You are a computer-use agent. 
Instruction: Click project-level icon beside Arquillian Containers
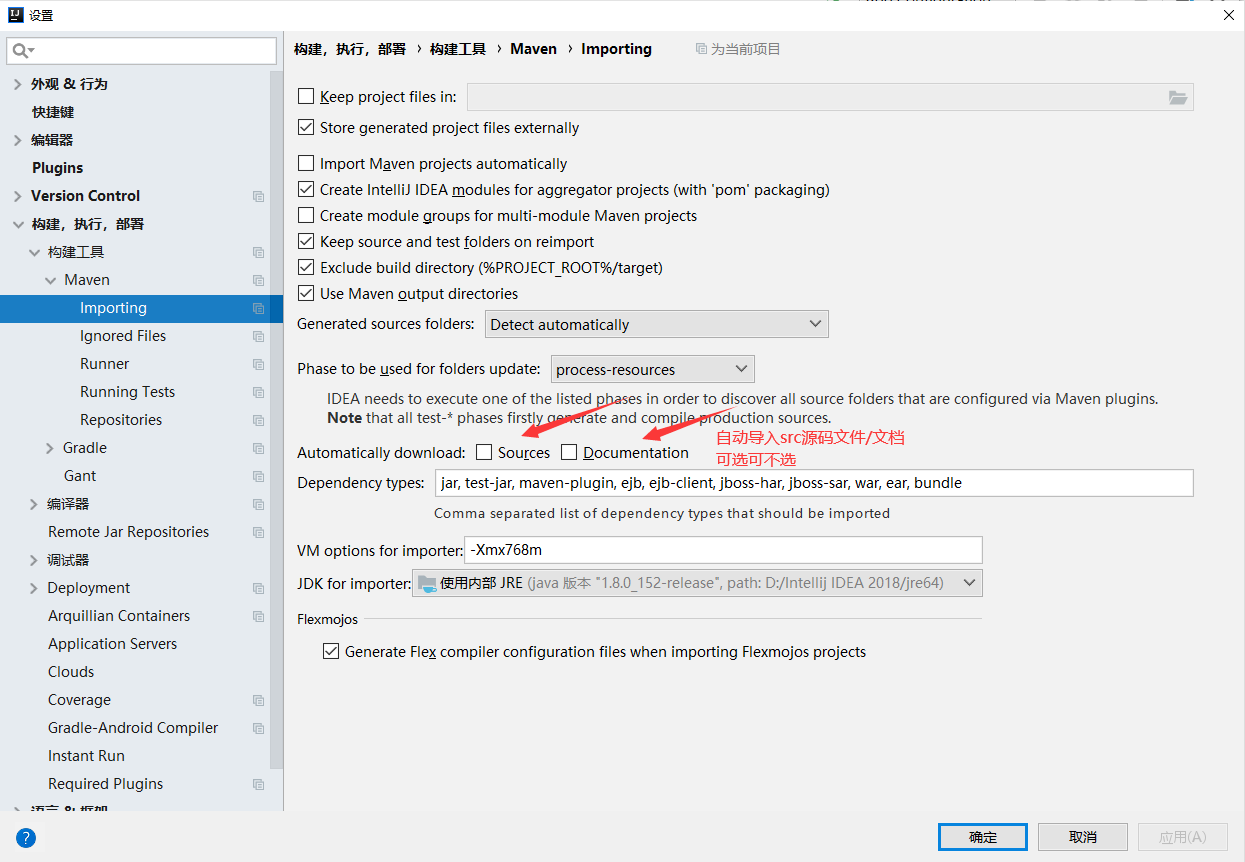tap(258, 616)
